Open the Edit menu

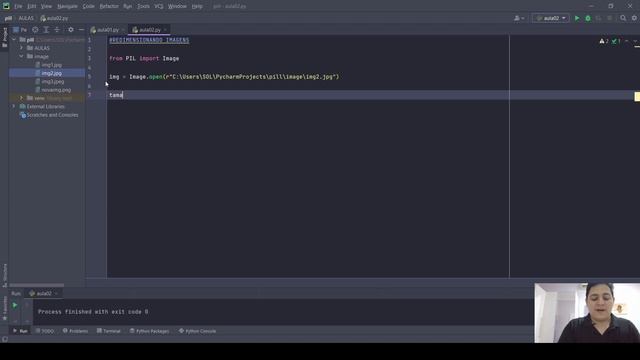coord(31,6)
